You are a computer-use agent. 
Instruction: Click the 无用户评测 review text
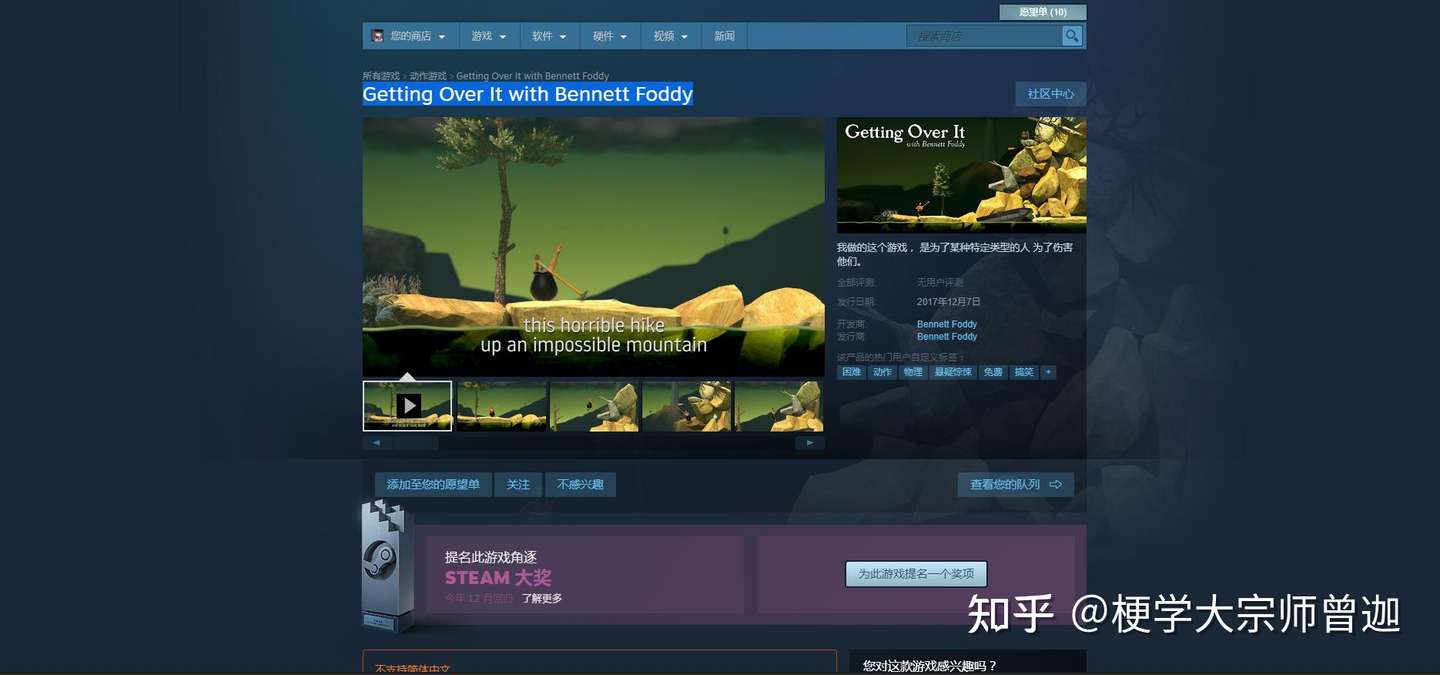click(940, 283)
